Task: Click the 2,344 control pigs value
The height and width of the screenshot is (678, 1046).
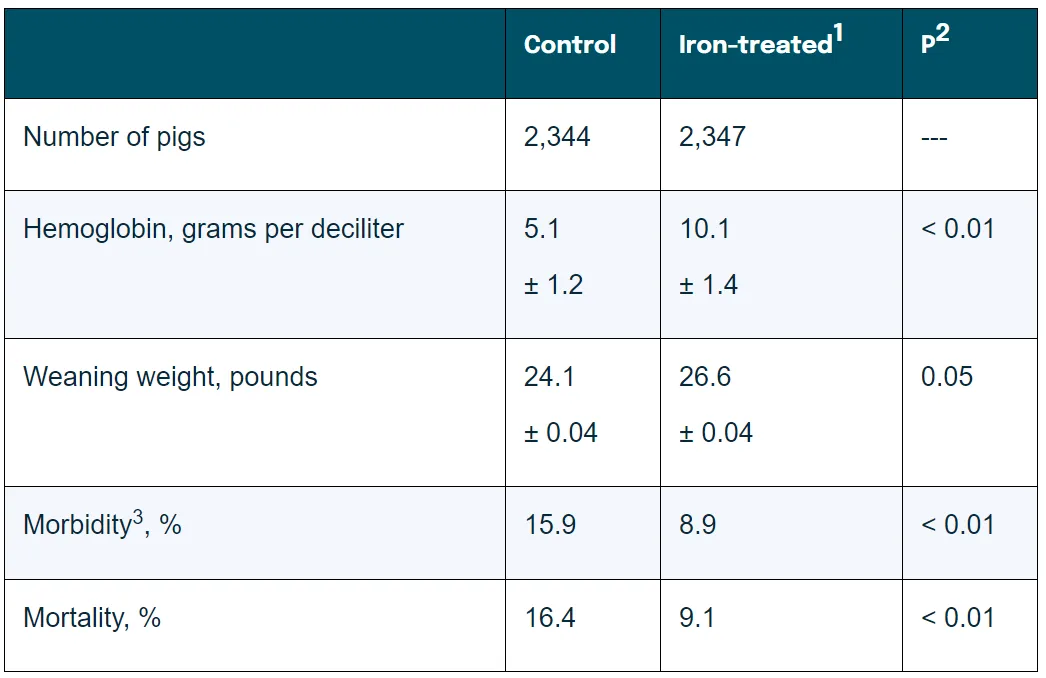Action: click(557, 137)
